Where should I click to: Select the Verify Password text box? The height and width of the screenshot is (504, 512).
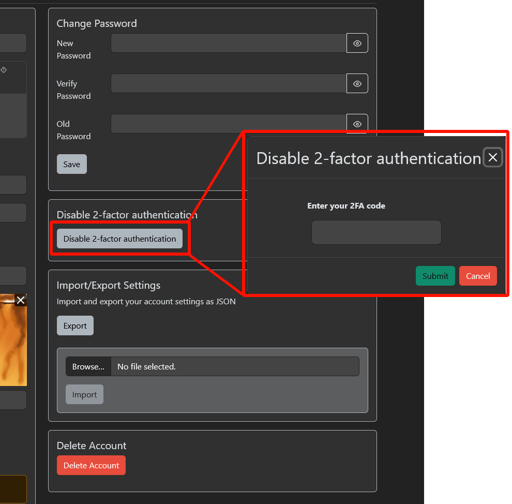[228, 83]
